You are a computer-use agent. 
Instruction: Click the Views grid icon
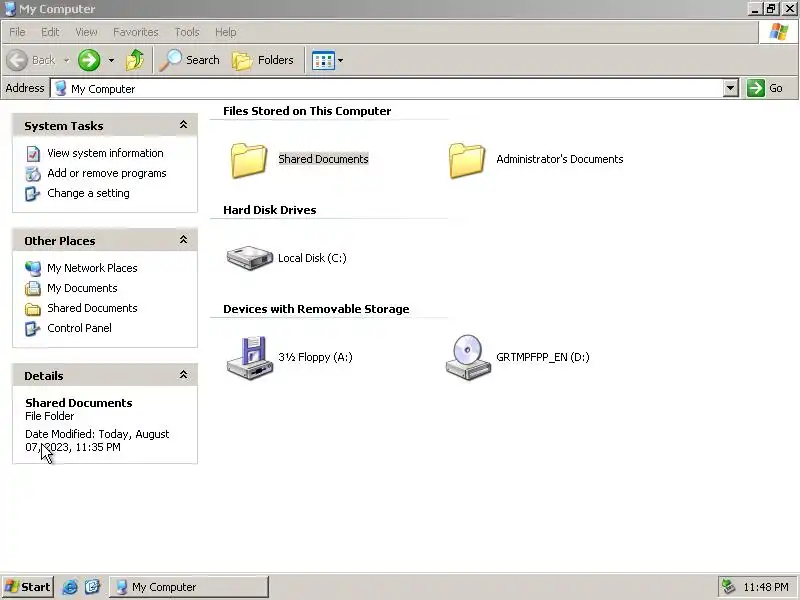click(x=323, y=61)
